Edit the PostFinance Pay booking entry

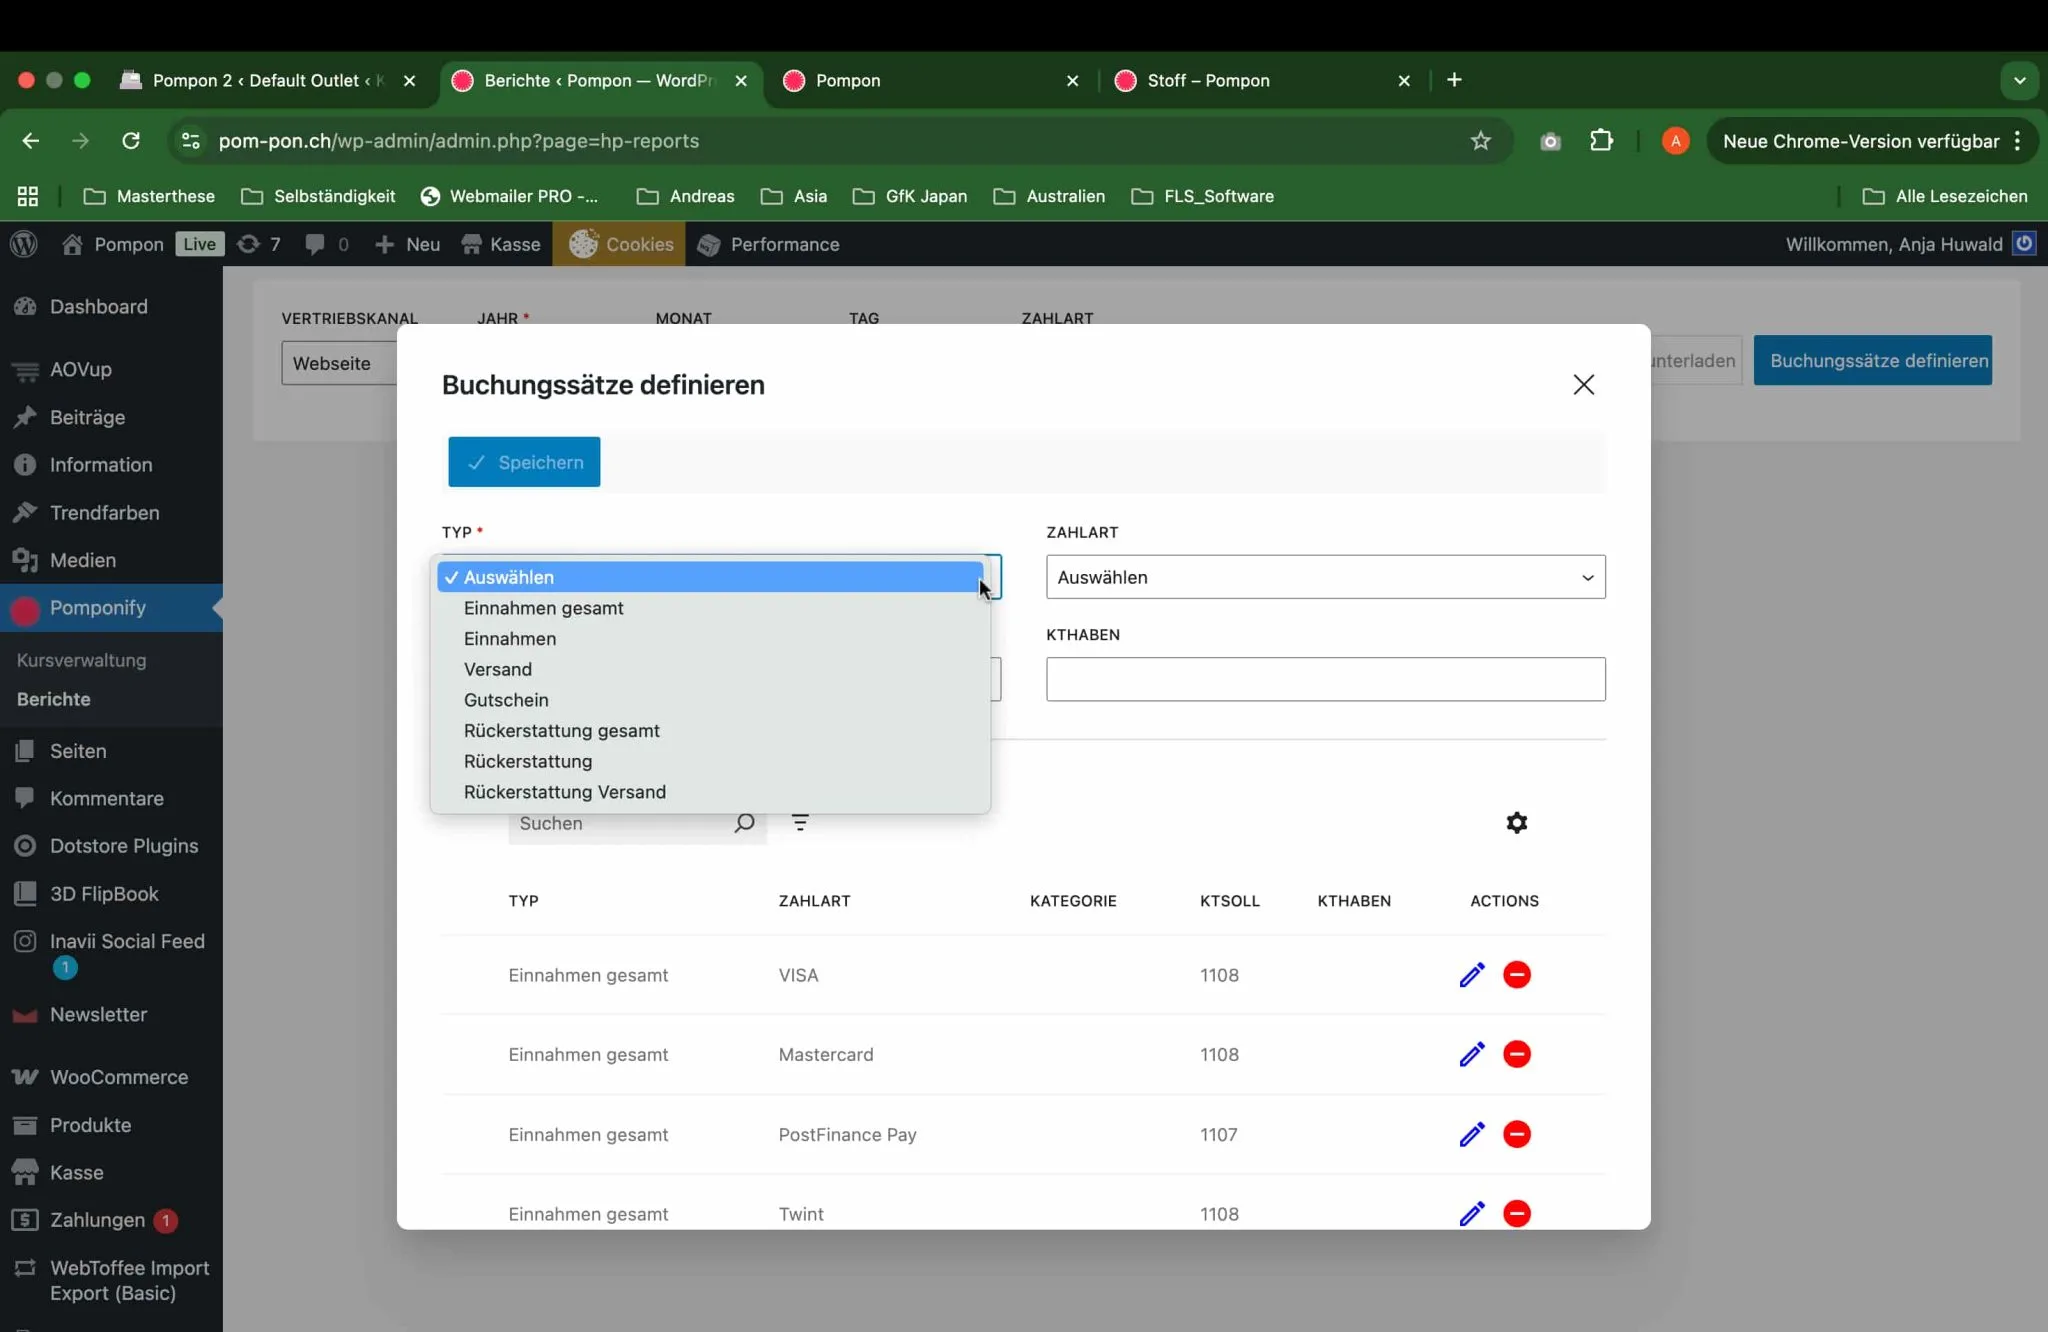[x=1471, y=1134]
